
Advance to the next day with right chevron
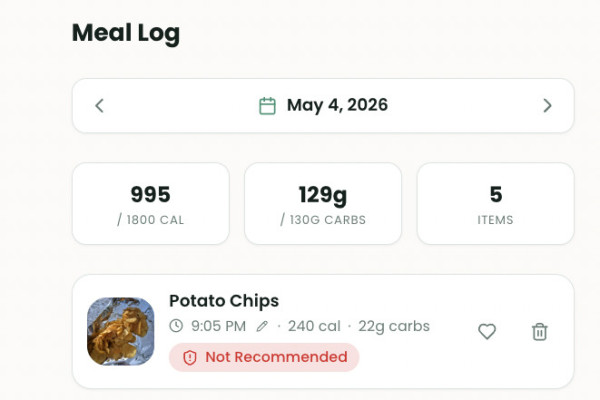(x=547, y=106)
